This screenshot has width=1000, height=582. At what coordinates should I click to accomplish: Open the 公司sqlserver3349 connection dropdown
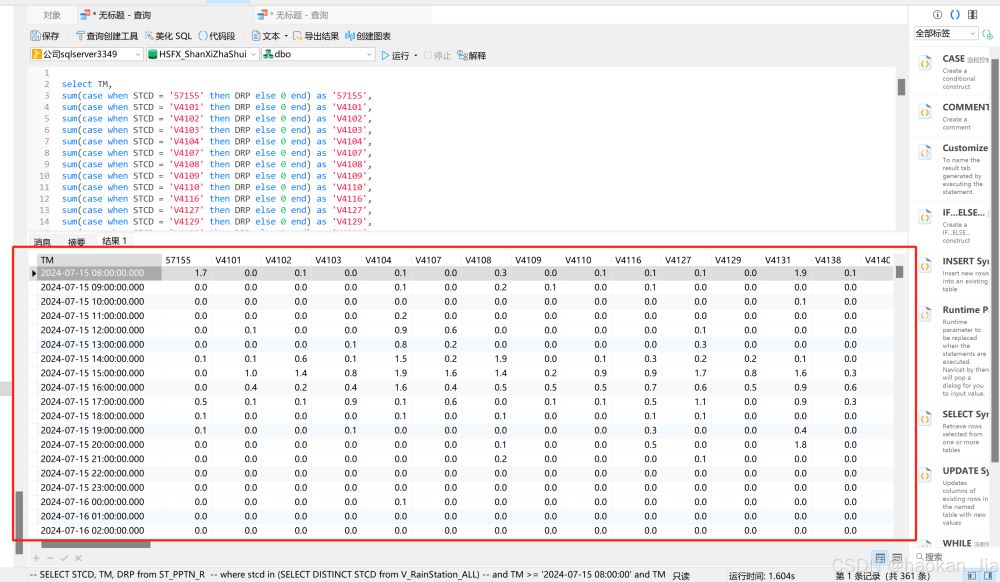point(86,54)
